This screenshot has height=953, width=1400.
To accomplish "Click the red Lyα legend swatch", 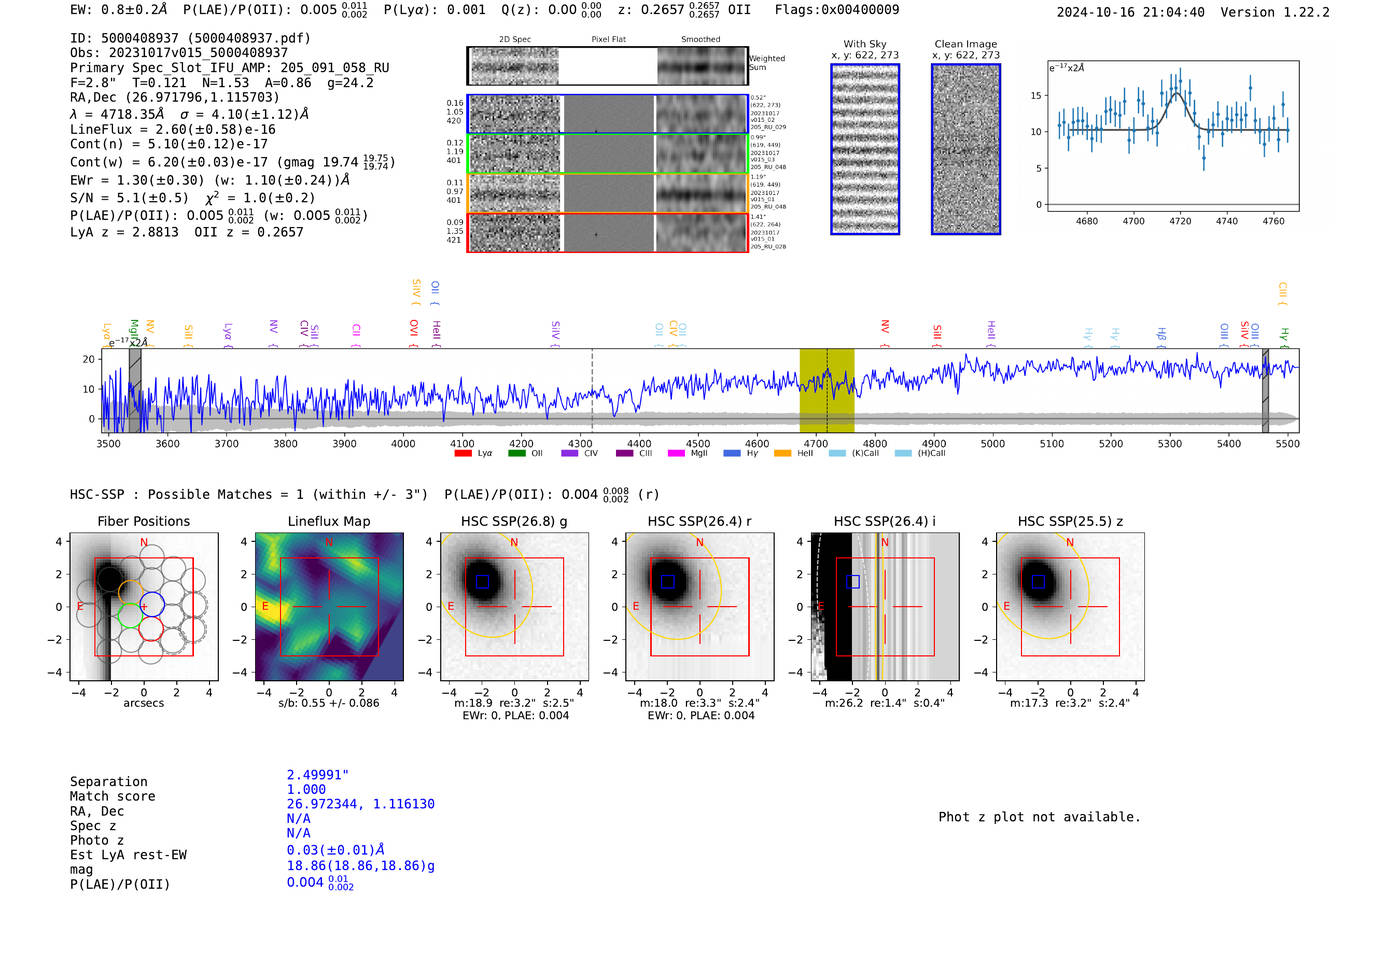I will (x=463, y=454).
